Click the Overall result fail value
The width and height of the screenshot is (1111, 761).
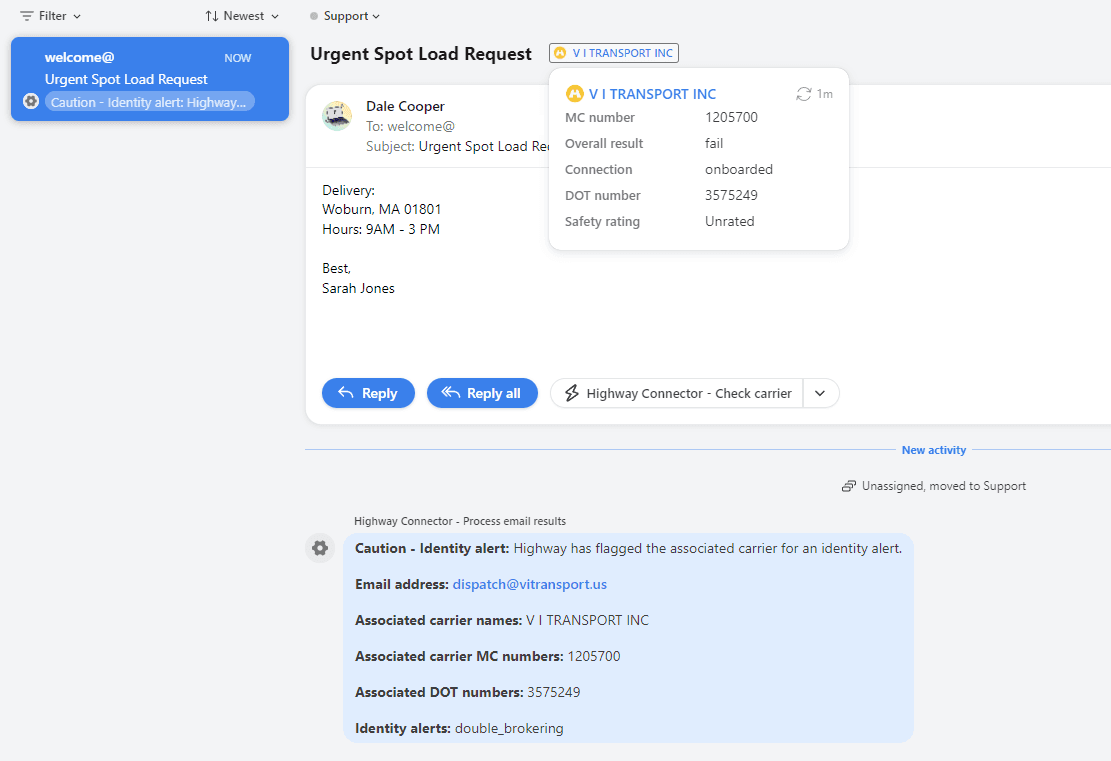(x=714, y=144)
